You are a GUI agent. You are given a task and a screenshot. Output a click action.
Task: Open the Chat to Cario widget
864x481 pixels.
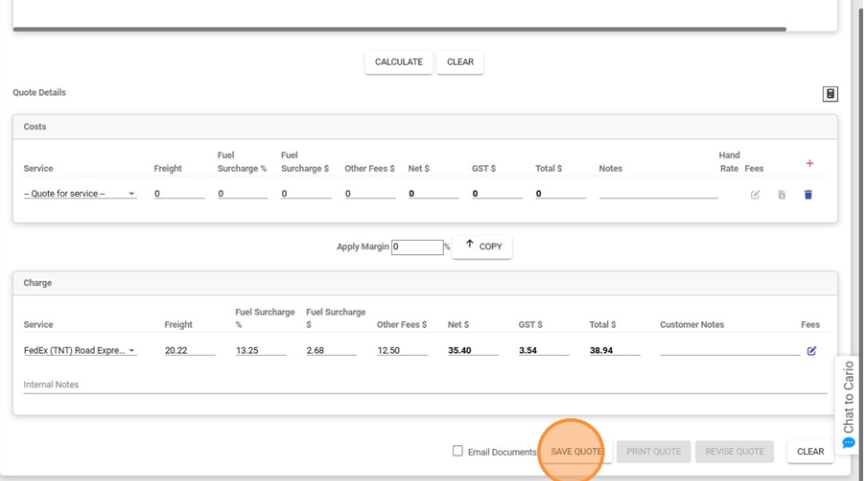(848, 405)
